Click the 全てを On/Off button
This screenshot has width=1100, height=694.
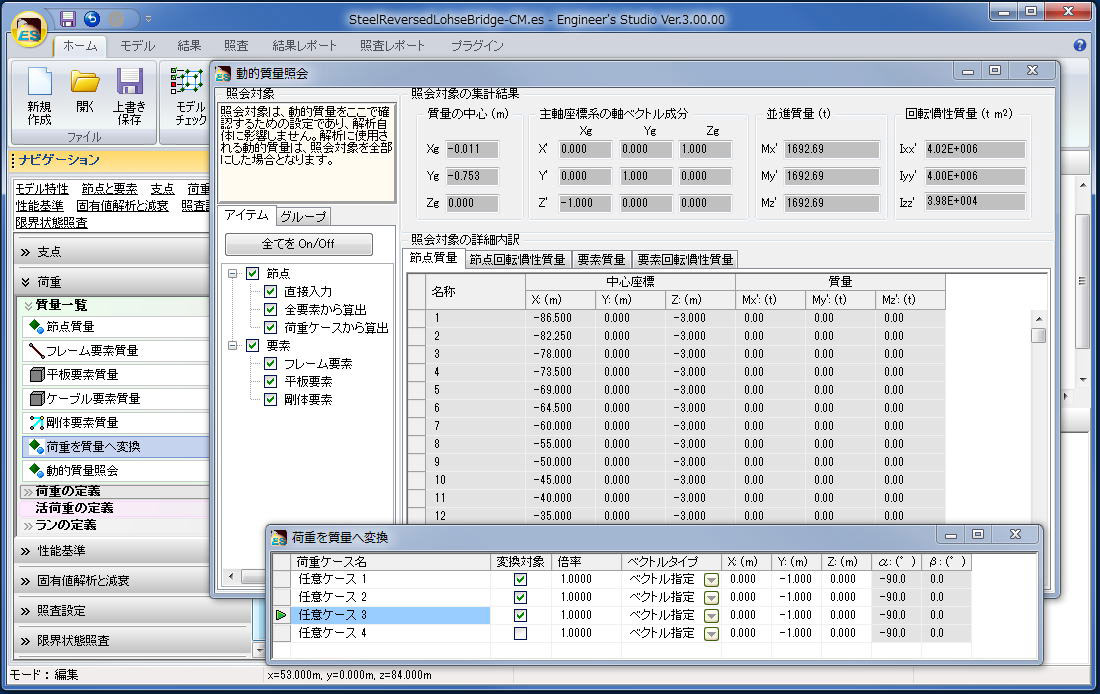(x=298, y=243)
